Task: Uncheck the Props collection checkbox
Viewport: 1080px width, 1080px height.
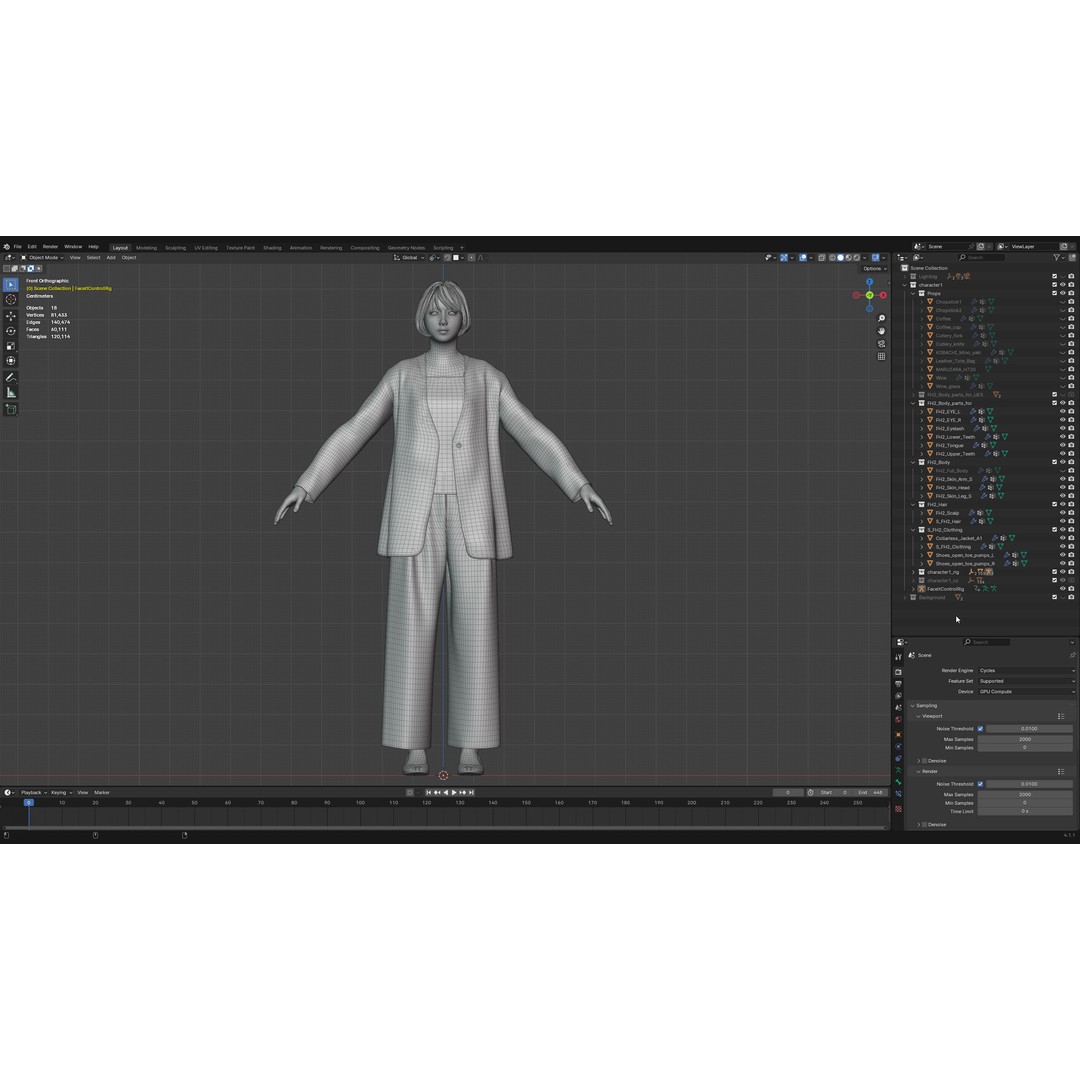Action: [x=1055, y=293]
